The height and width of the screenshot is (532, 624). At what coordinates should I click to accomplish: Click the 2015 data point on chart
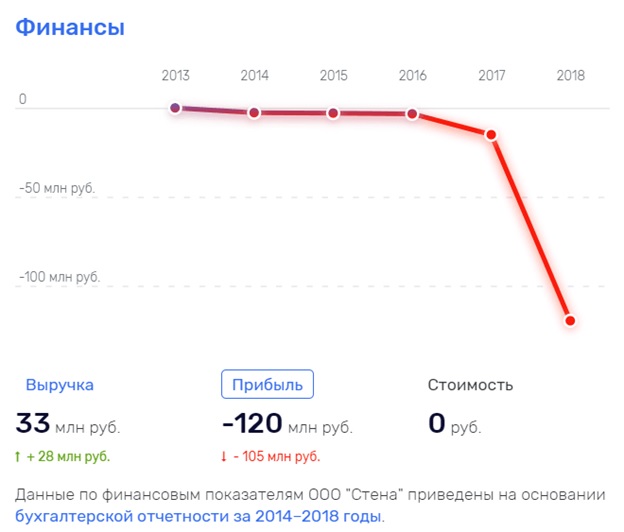click(333, 113)
